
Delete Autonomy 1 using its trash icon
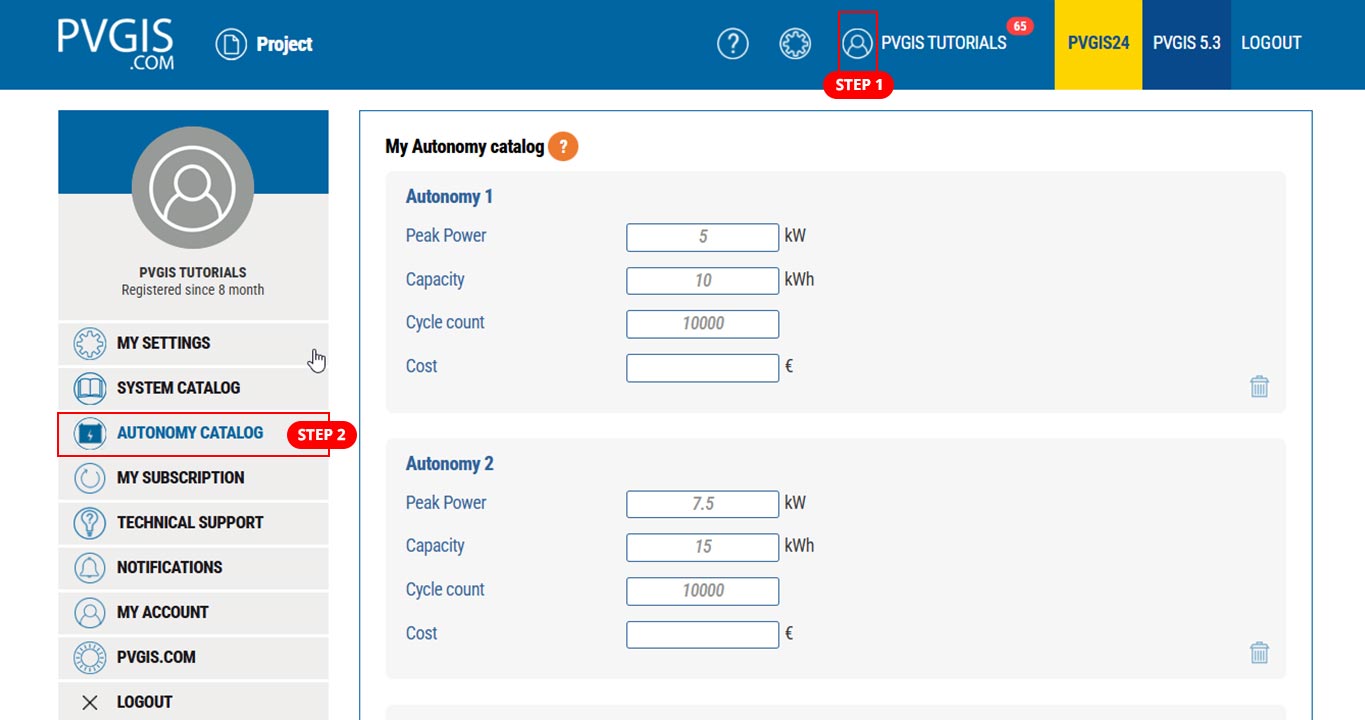pyautogui.click(x=1259, y=387)
